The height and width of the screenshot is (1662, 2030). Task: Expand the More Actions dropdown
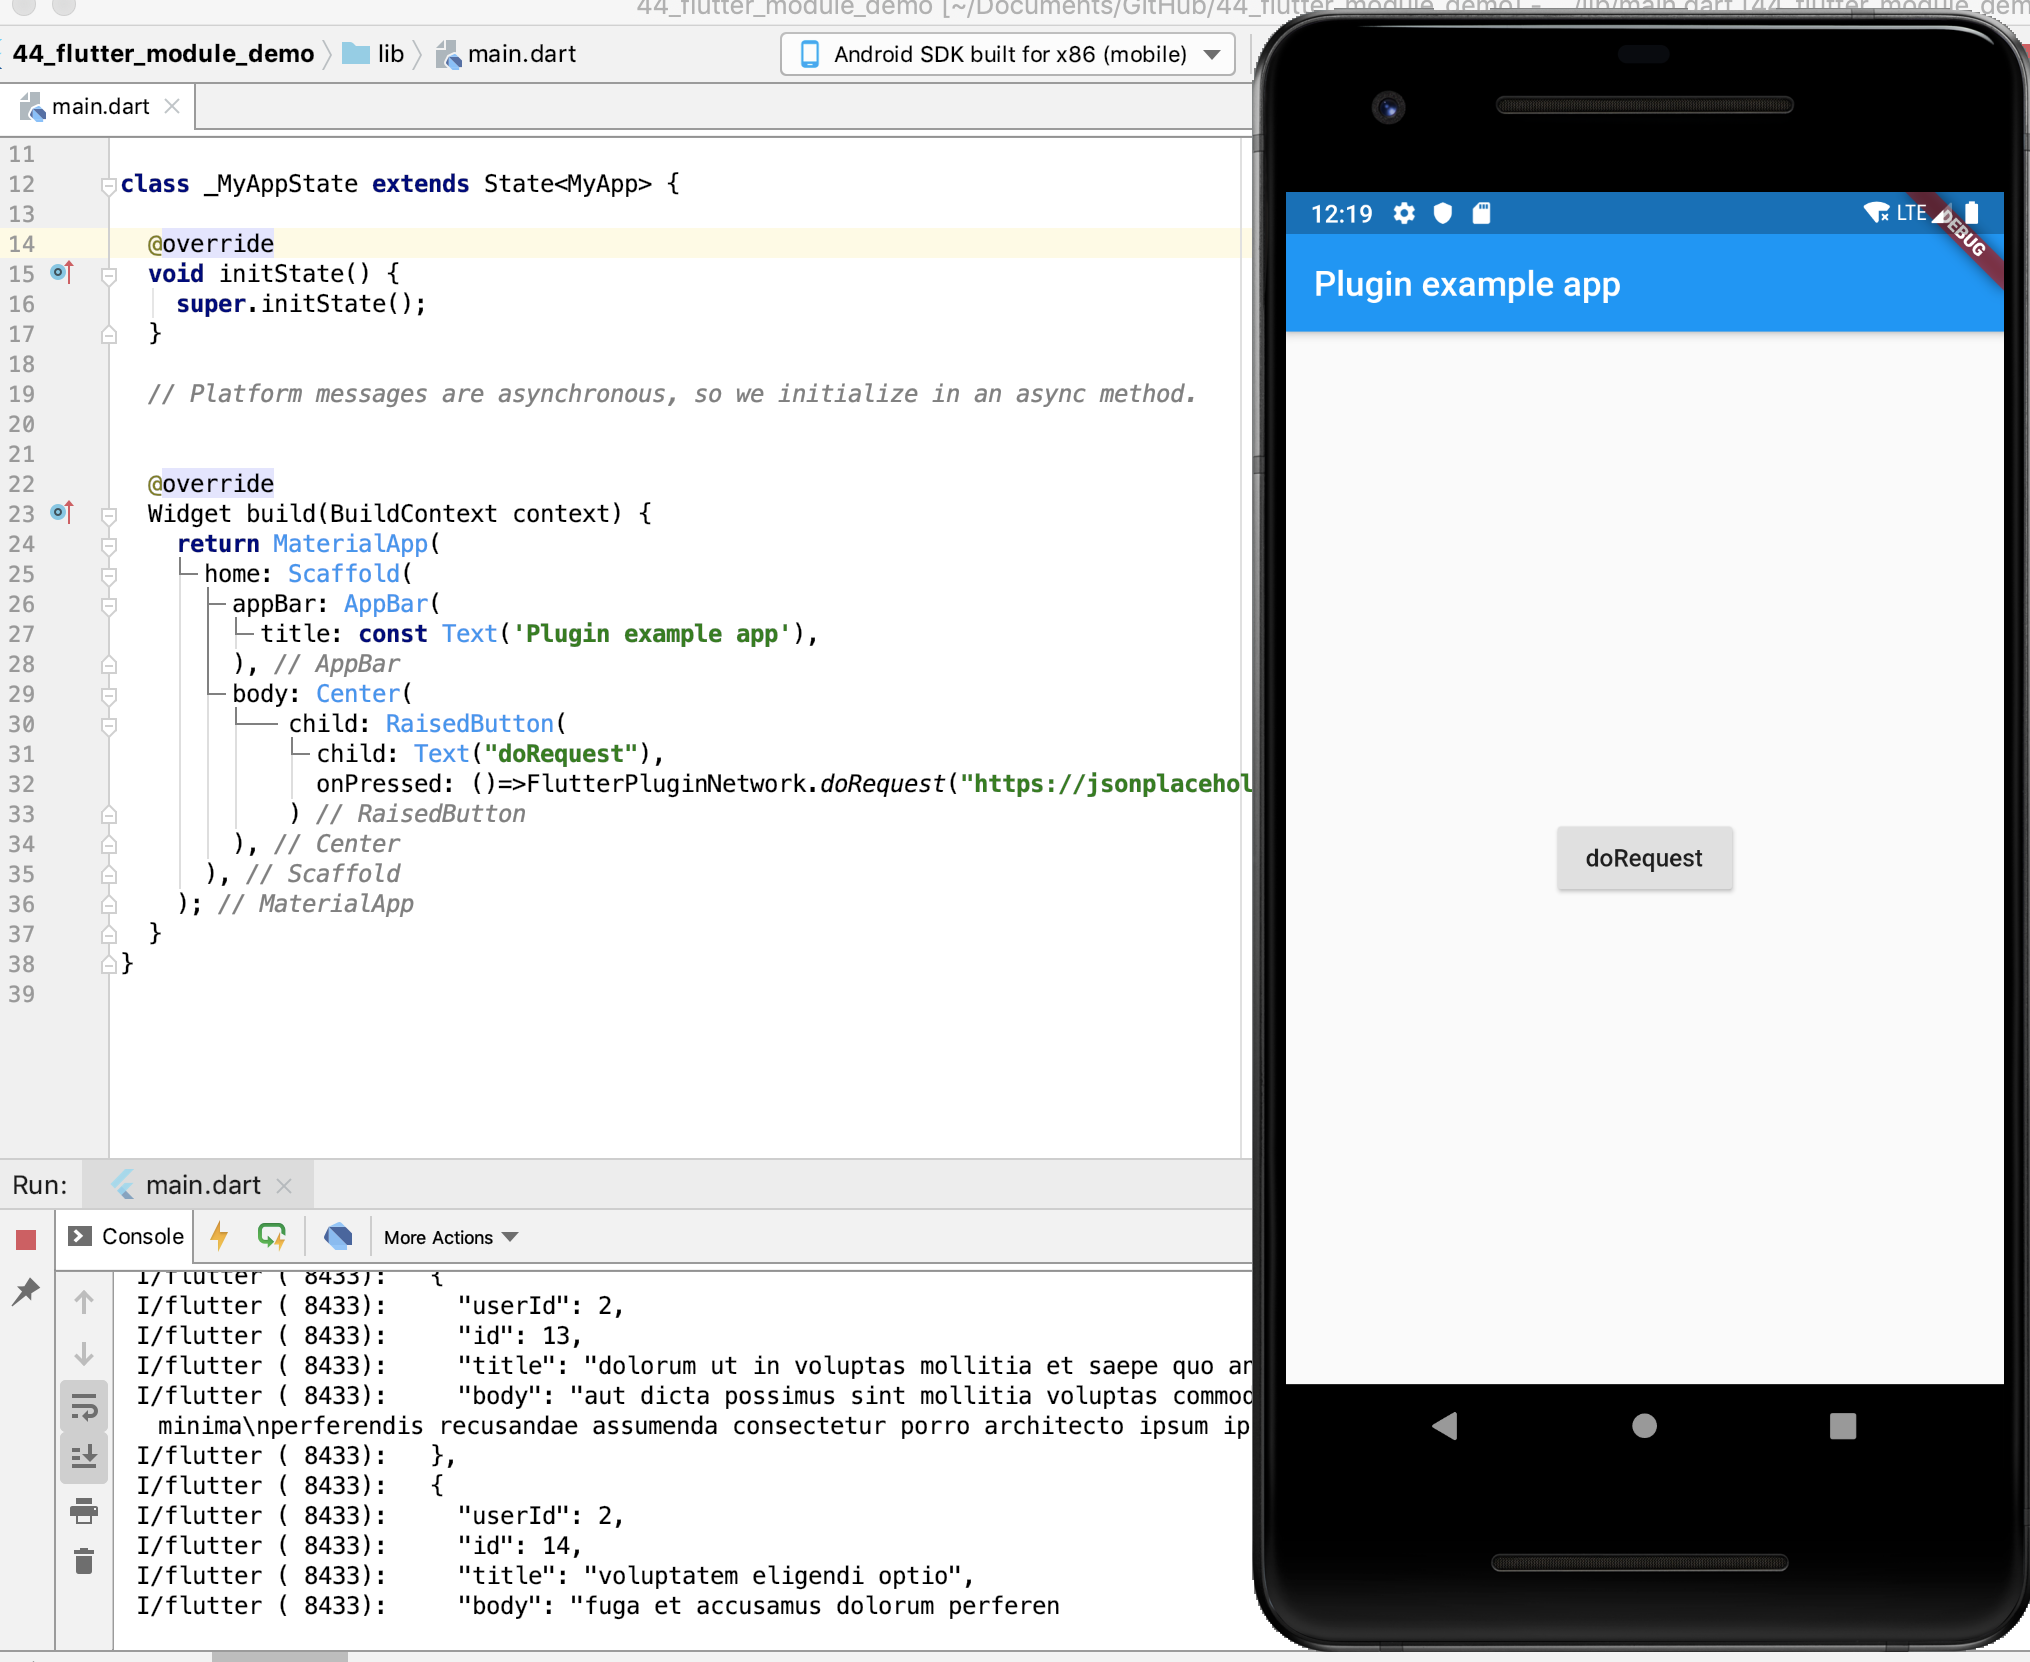point(451,1237)
